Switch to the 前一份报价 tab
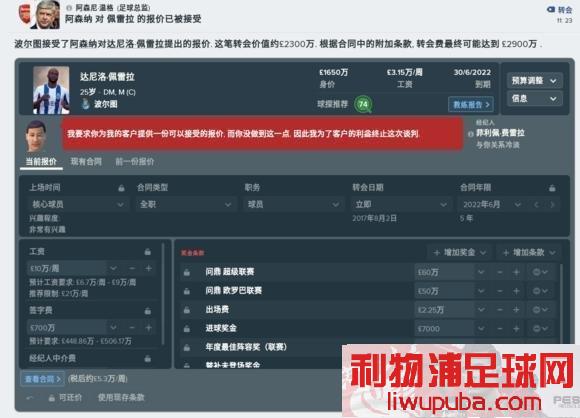 click(x=135, y=162)
